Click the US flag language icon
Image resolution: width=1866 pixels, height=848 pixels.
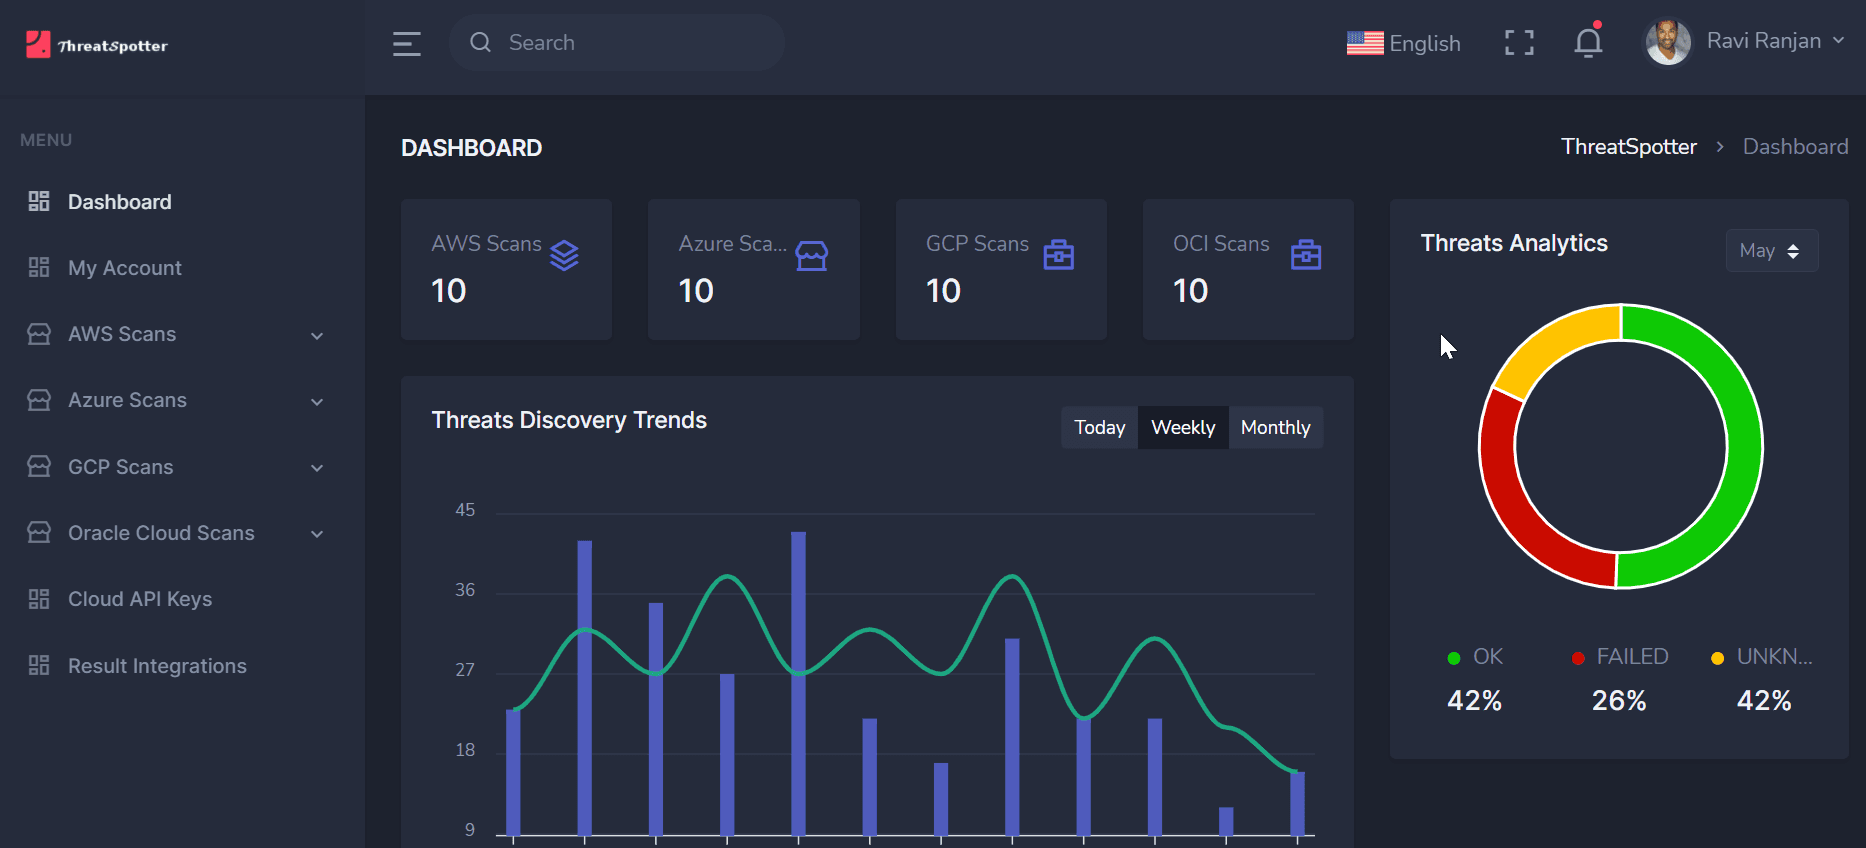(1365, 43)
